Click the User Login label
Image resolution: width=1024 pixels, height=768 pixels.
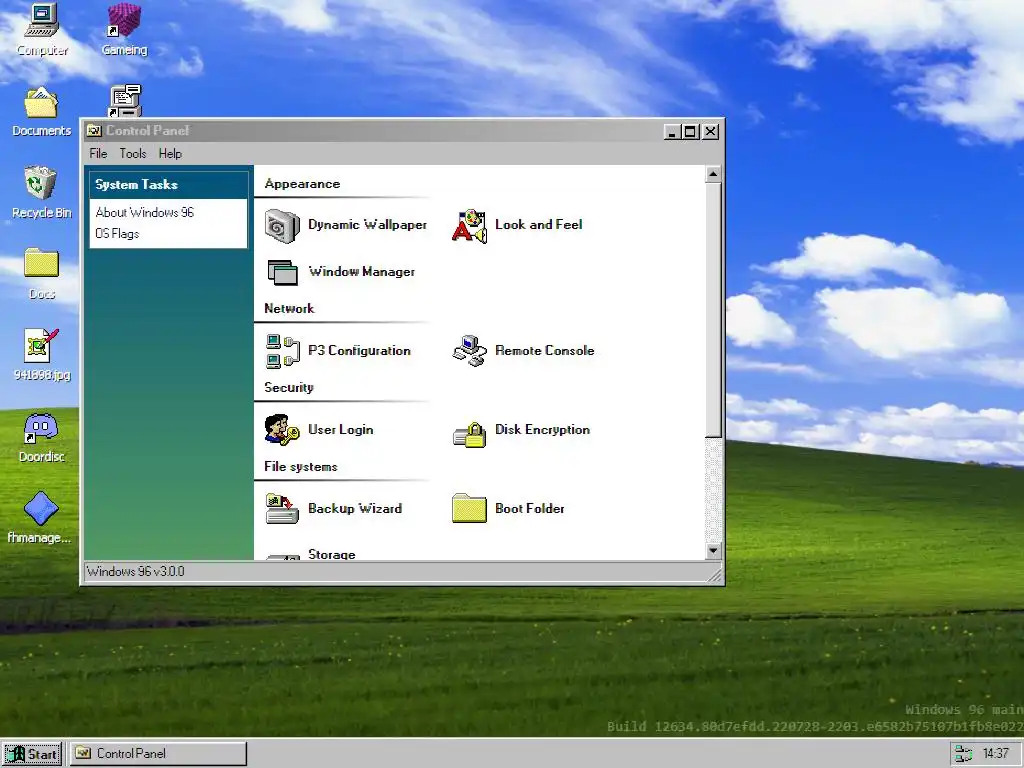pos(340,430)
